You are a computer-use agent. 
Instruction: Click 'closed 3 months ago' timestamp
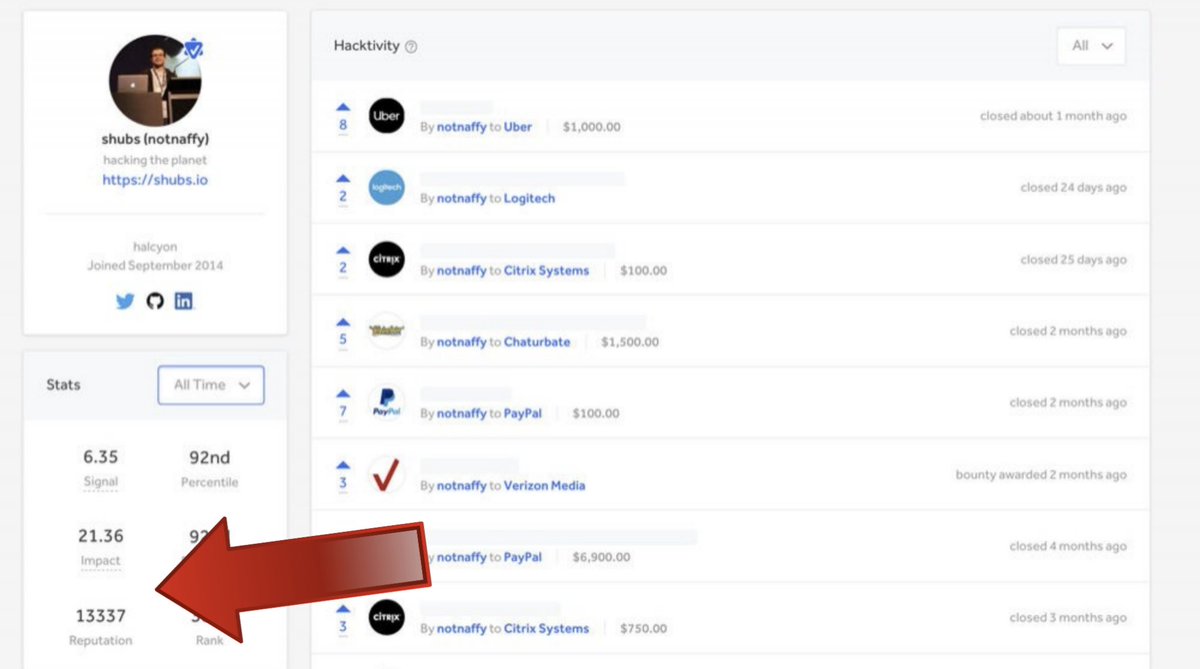pyautogui.click(x=1068, y=618)
